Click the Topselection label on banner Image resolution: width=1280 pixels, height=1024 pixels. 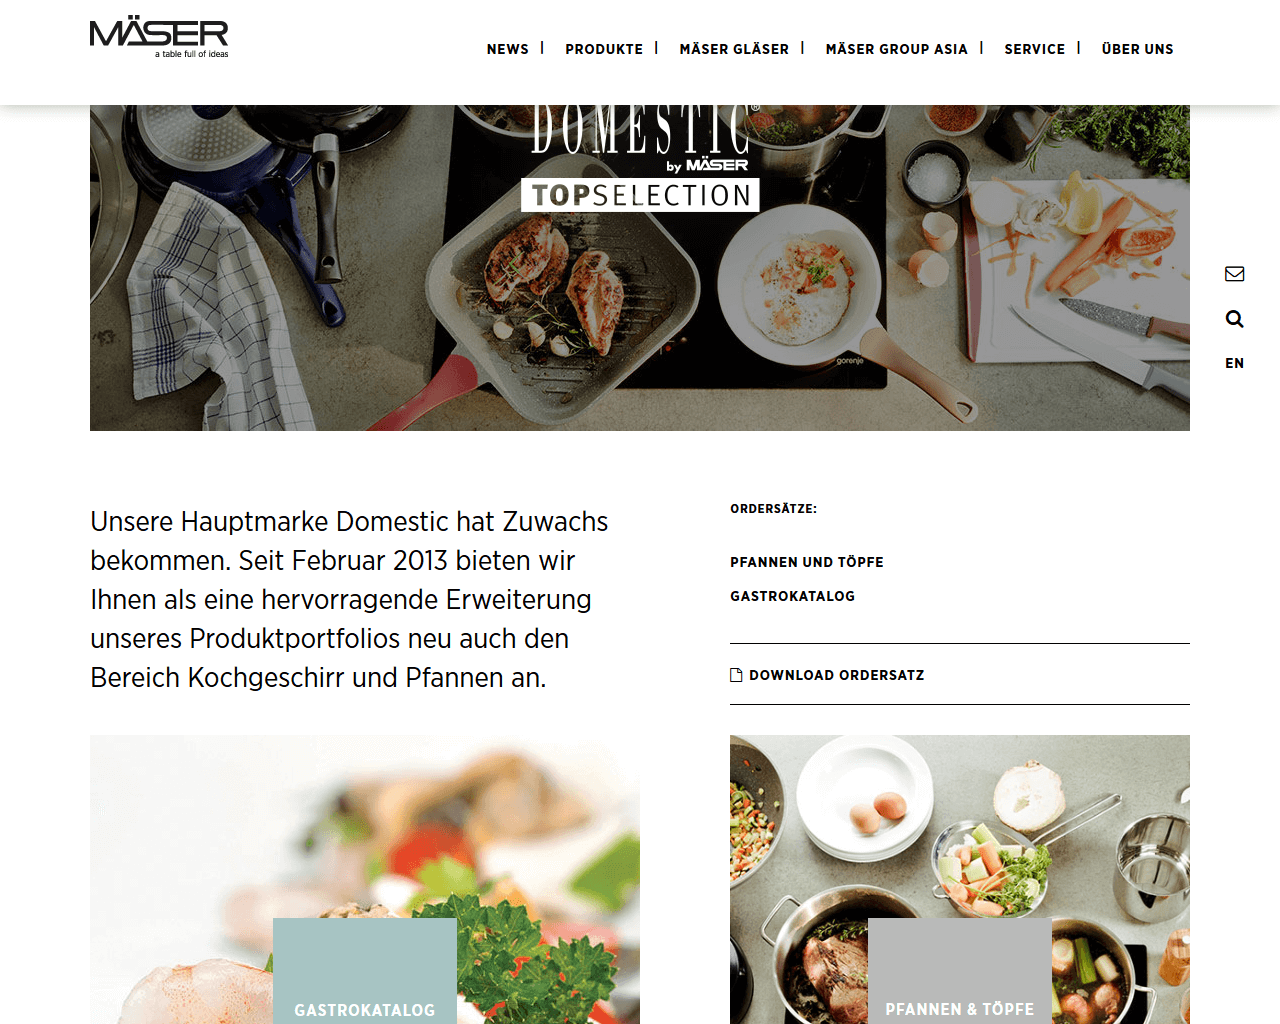[x=640, y=195]
